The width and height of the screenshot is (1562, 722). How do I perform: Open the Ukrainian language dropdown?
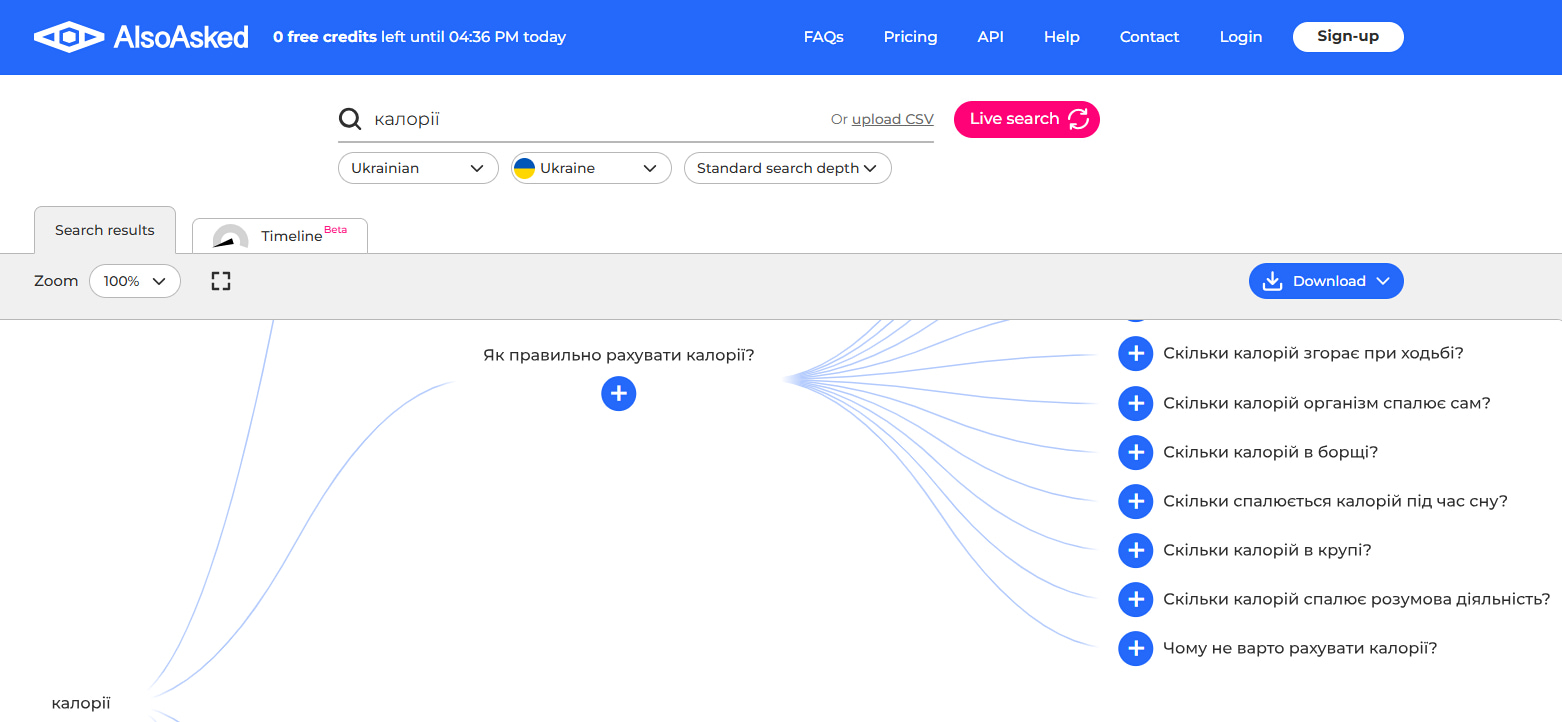[418, 168]
